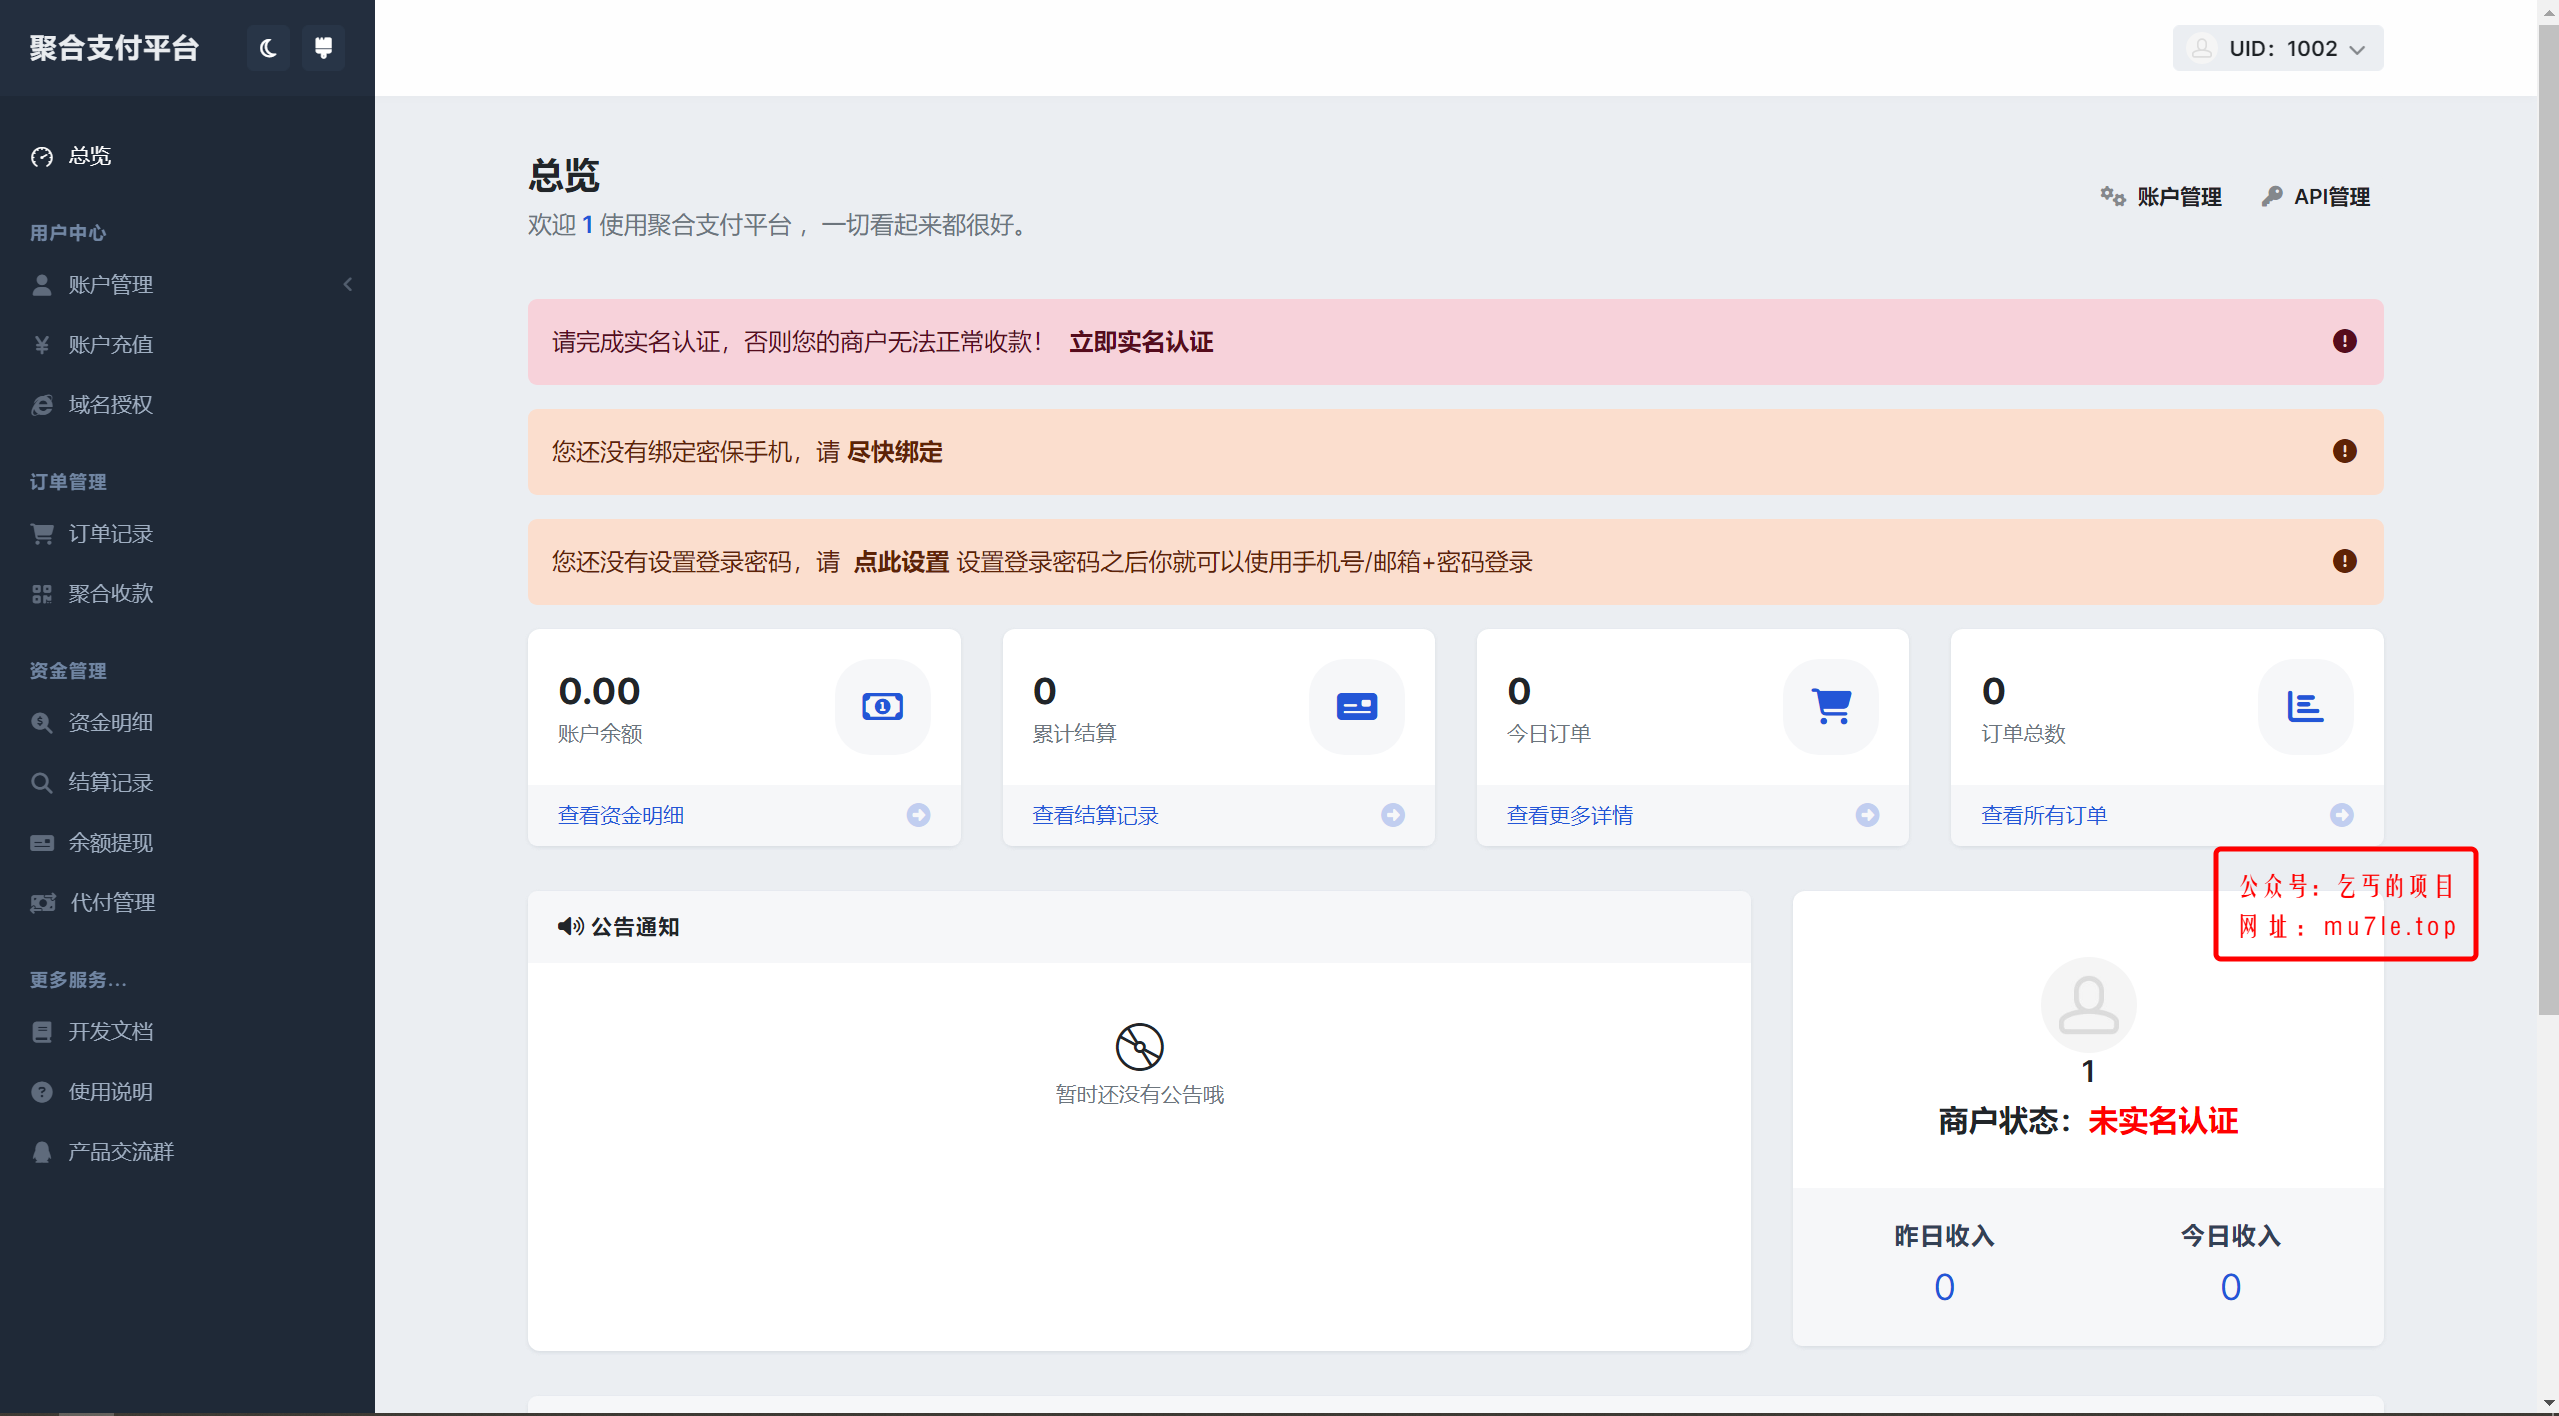
Task: Click the exclamation icon in 登录密码 alert
Action: (x=2344, y=561)
